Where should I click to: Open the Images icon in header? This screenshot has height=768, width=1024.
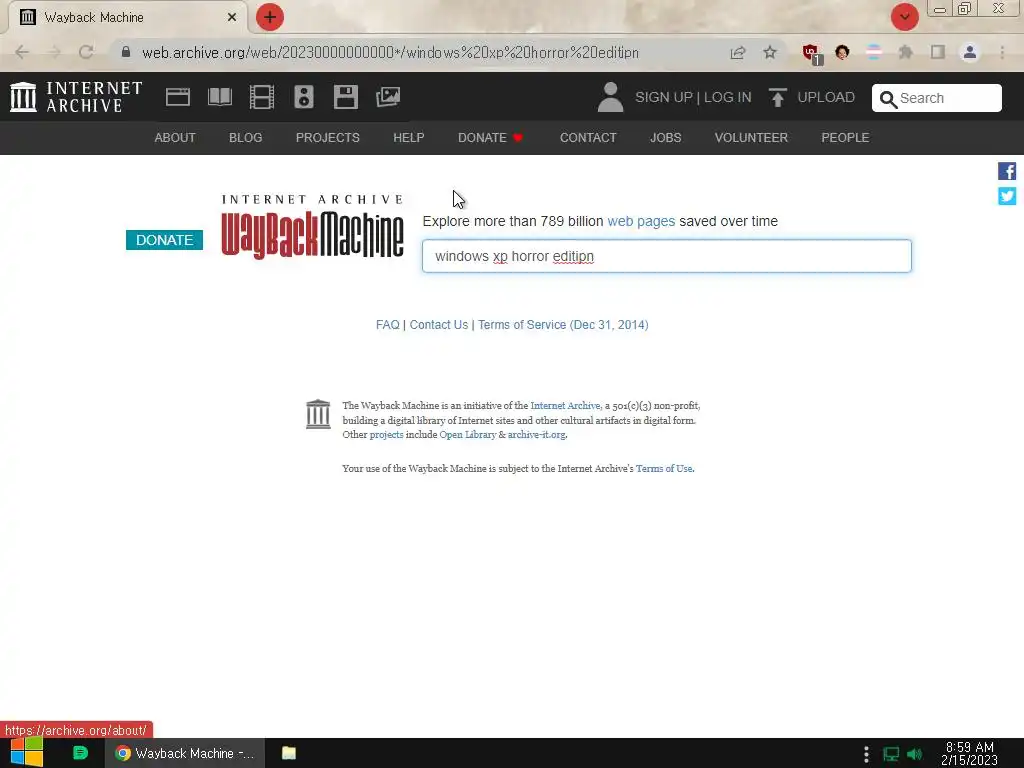pyautogui.click(x=388, y=97)
